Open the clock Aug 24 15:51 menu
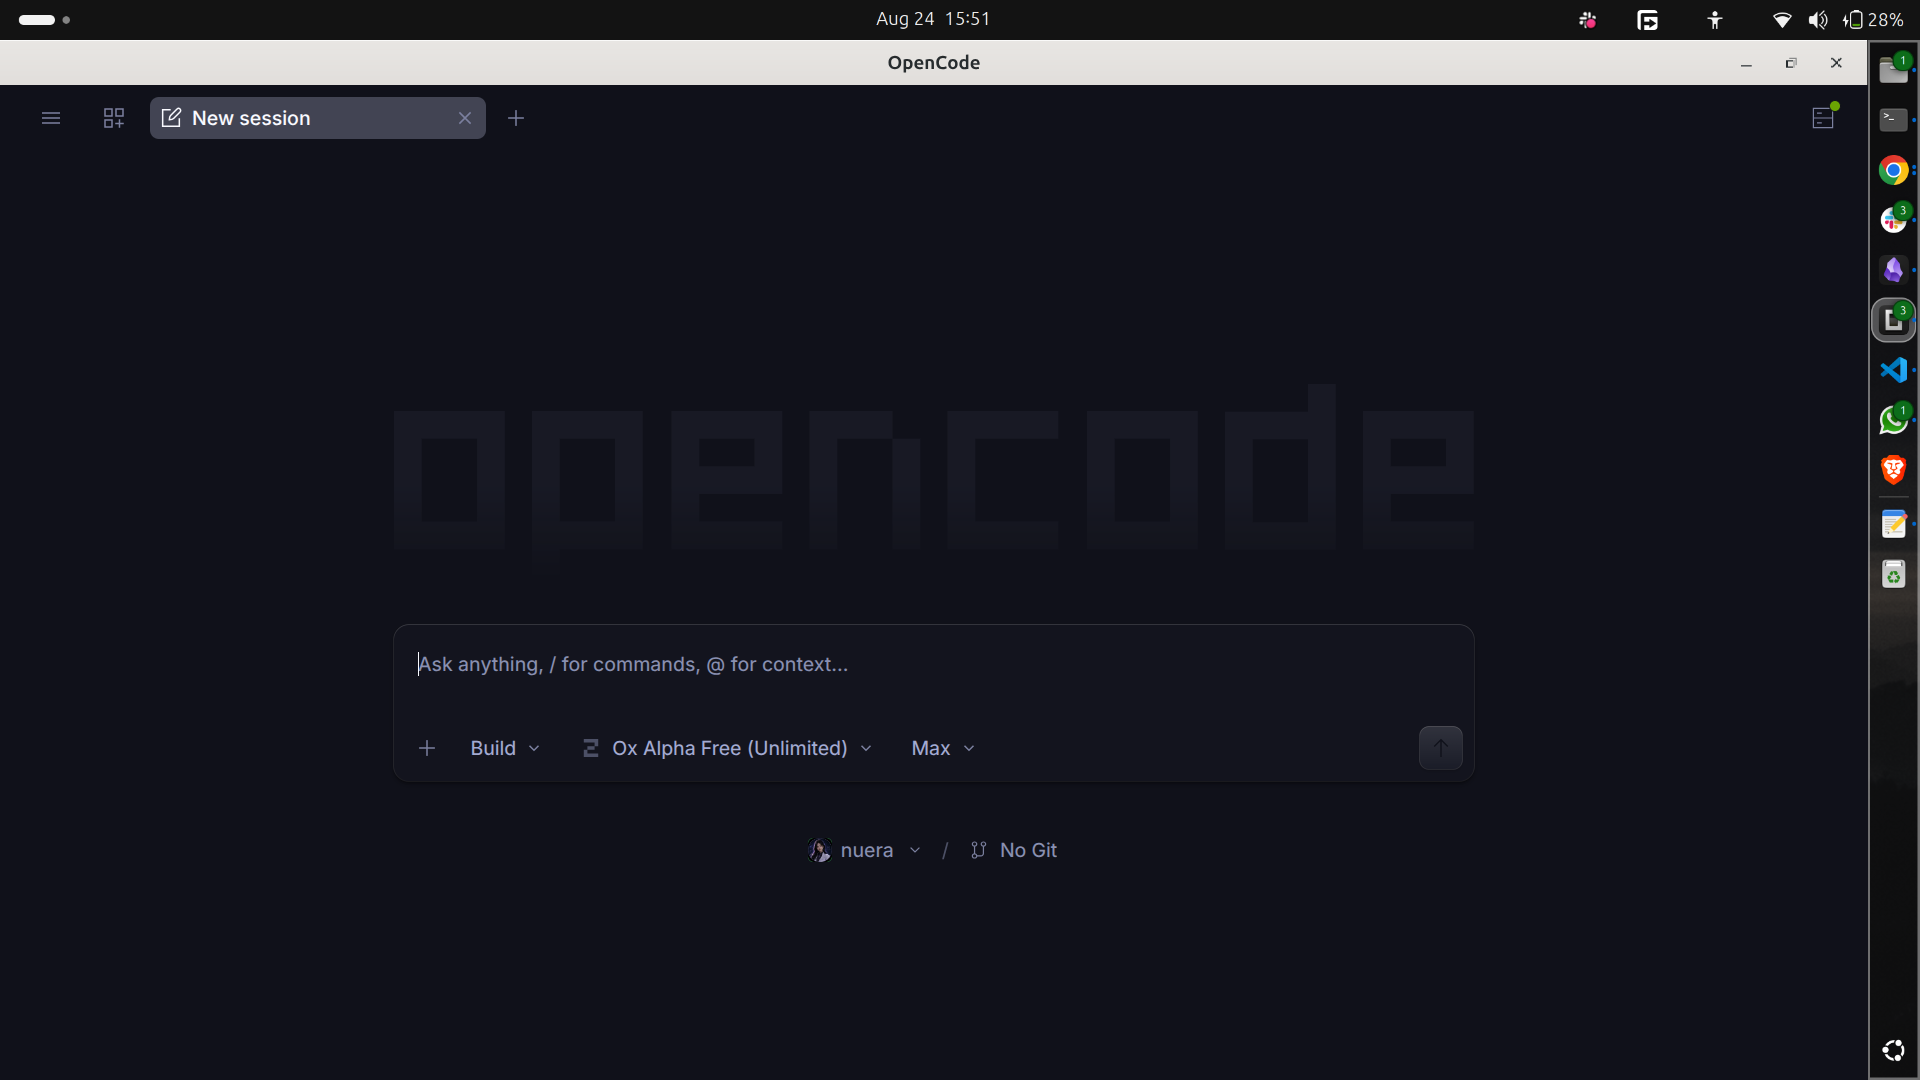Screen dimensions: 1920x1080 click(933, 19)
